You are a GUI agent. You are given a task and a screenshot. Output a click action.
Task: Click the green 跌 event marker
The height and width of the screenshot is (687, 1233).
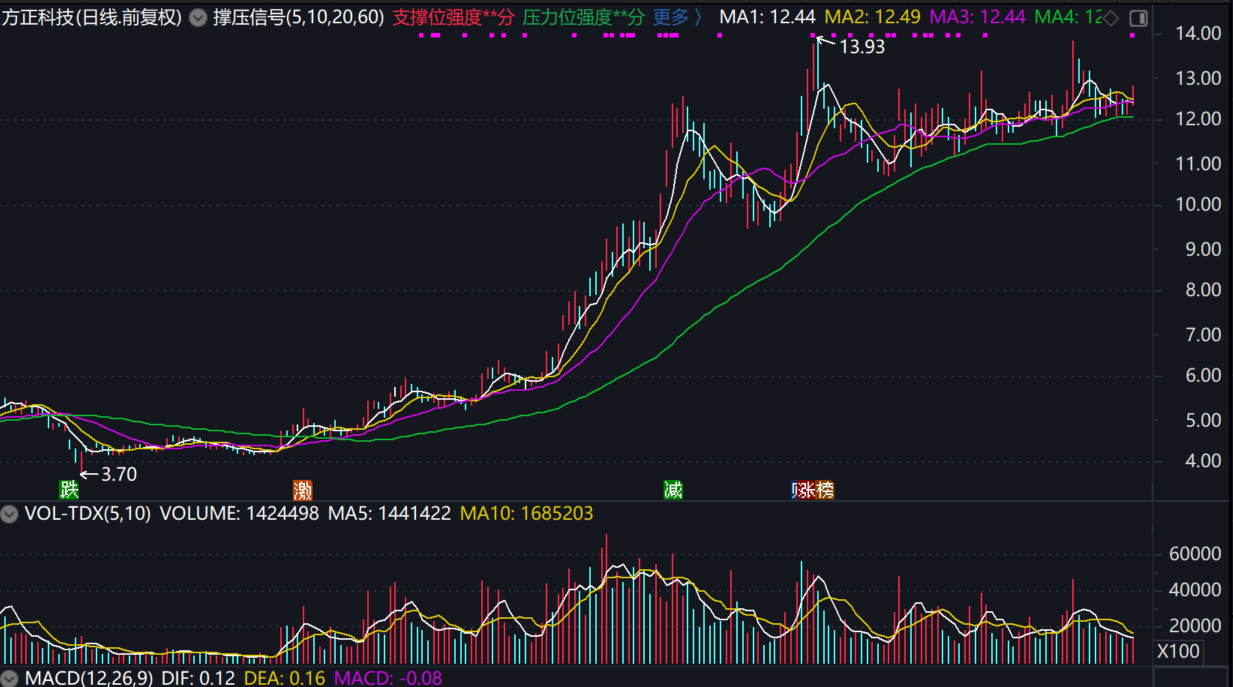click(68, 490)
